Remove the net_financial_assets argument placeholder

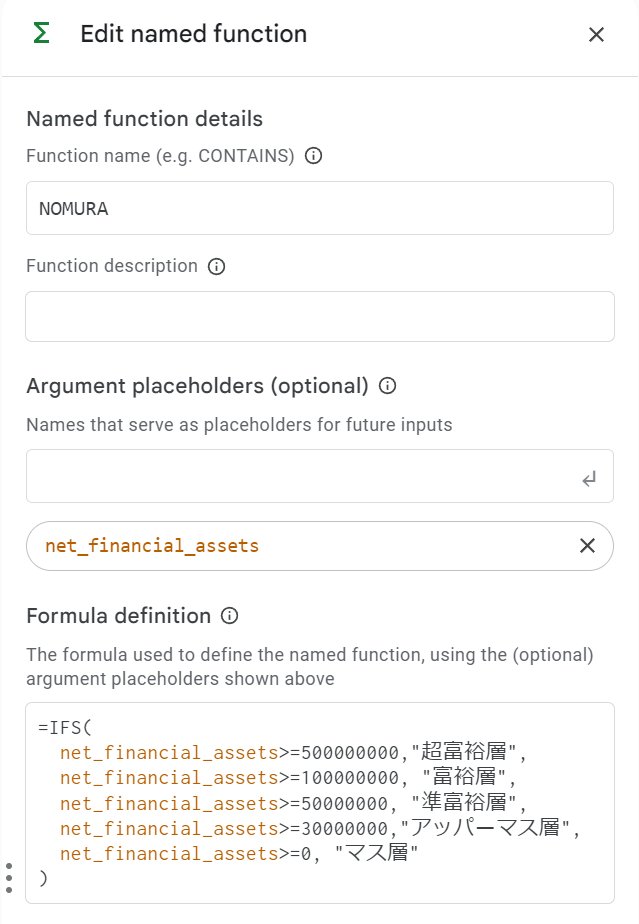click(587, 545)
